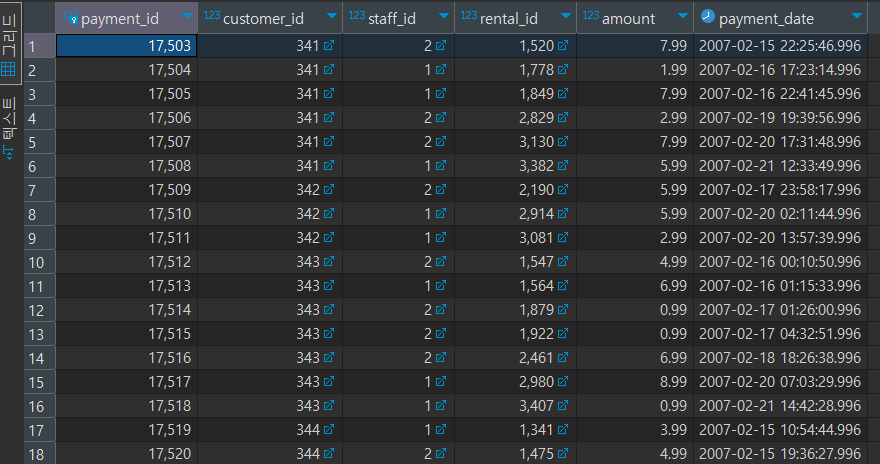The height and width of the screenshot is (464, 880).
Task: Switch to the text view tab
Action: click(10, 128)
